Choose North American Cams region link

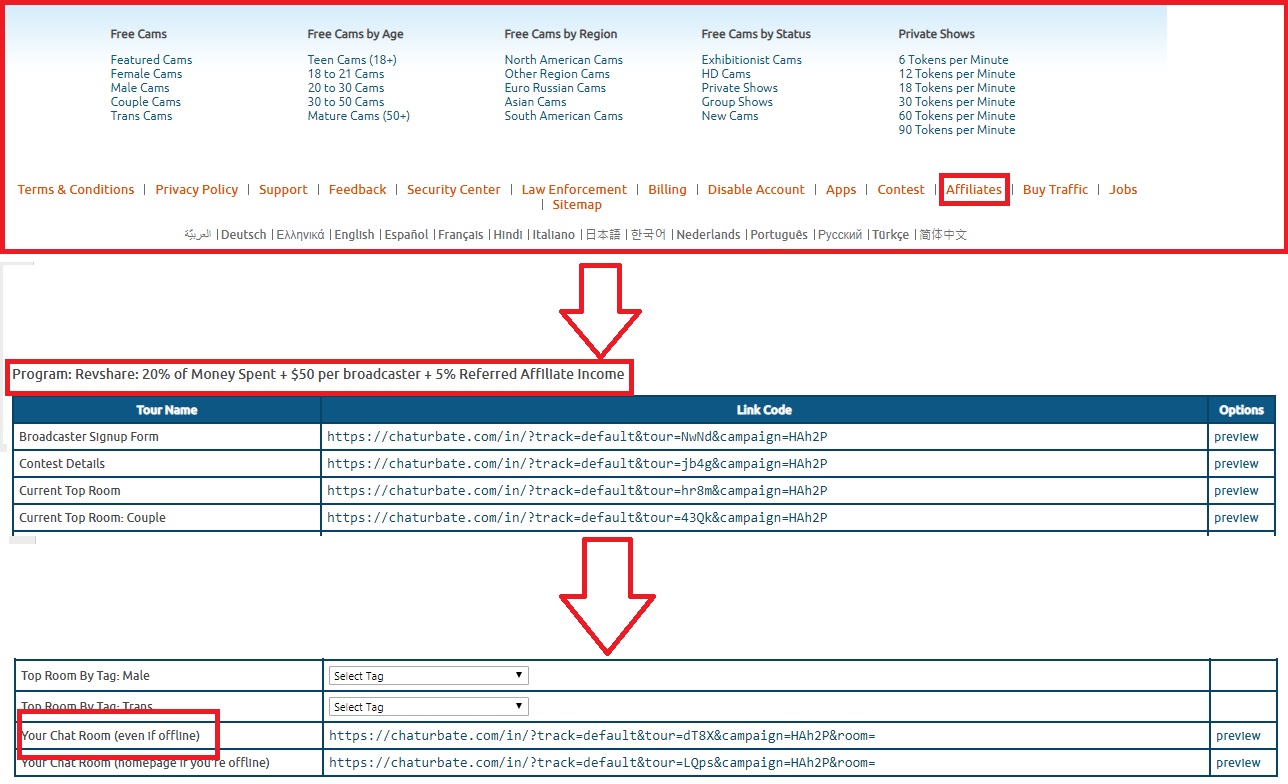563,60
